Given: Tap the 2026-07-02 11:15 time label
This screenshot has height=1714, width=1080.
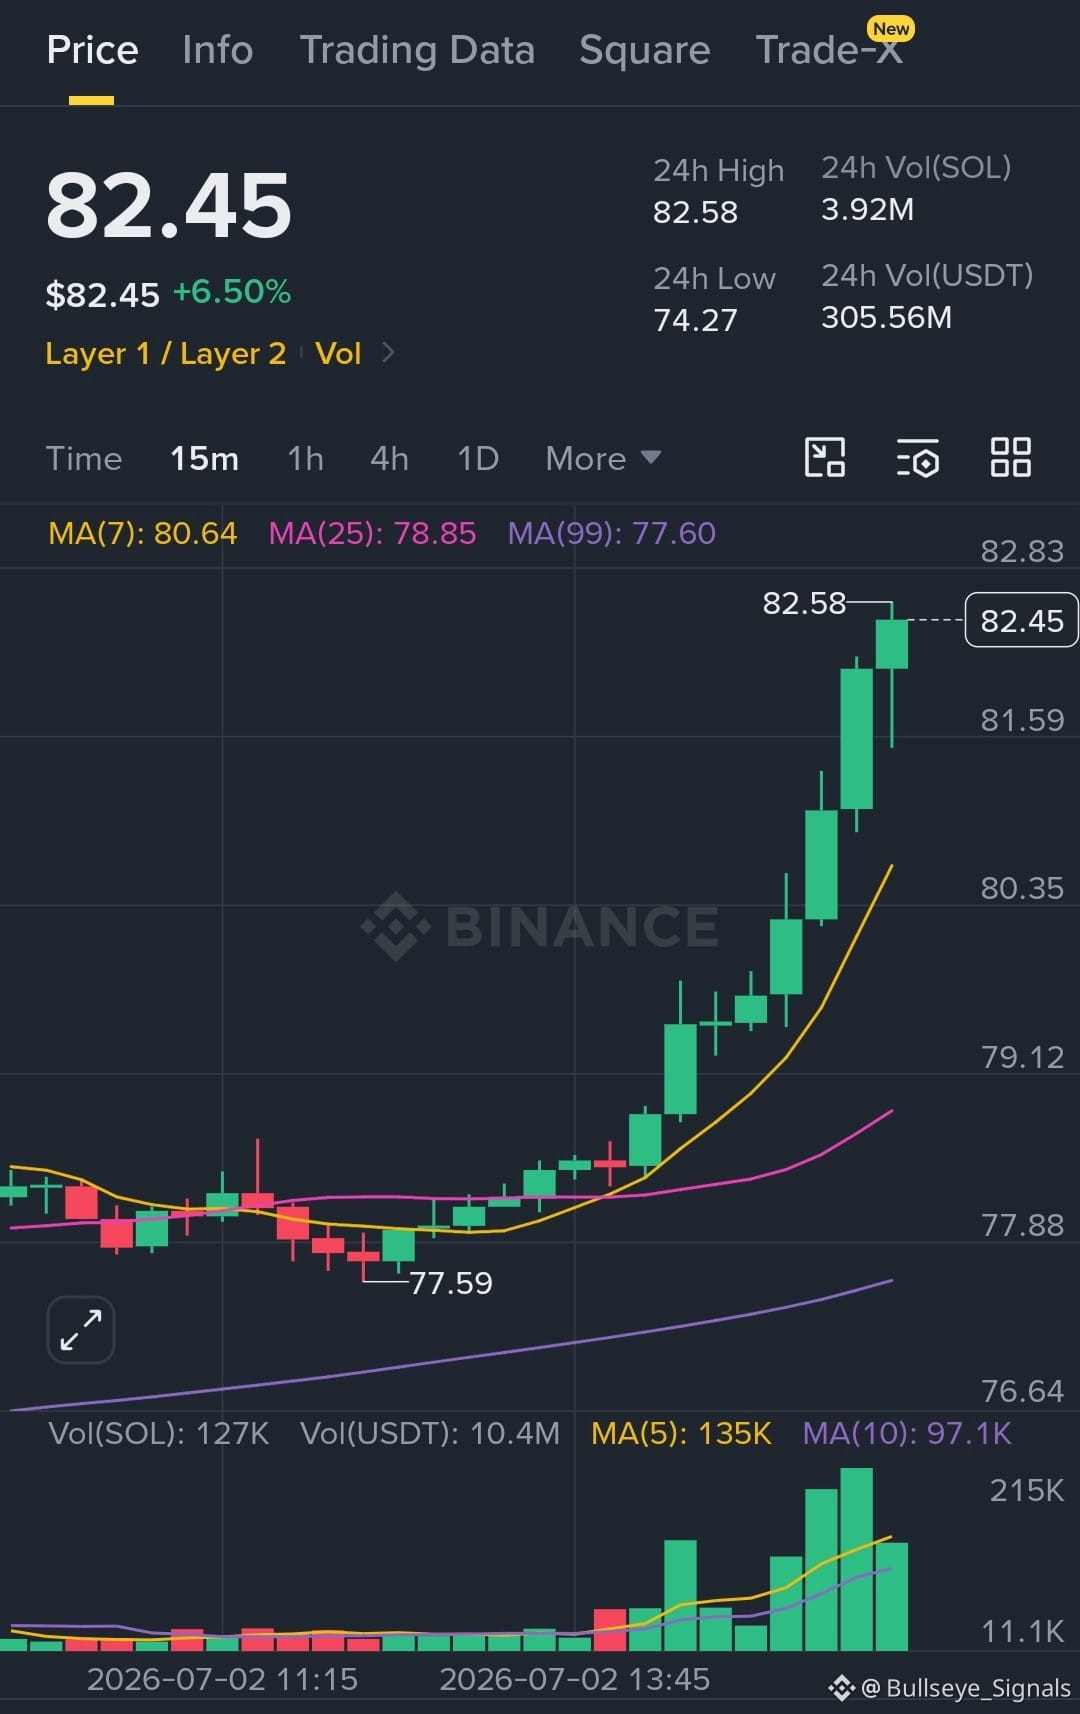Looking at the screenshot, I should (x=222, y=1679).
